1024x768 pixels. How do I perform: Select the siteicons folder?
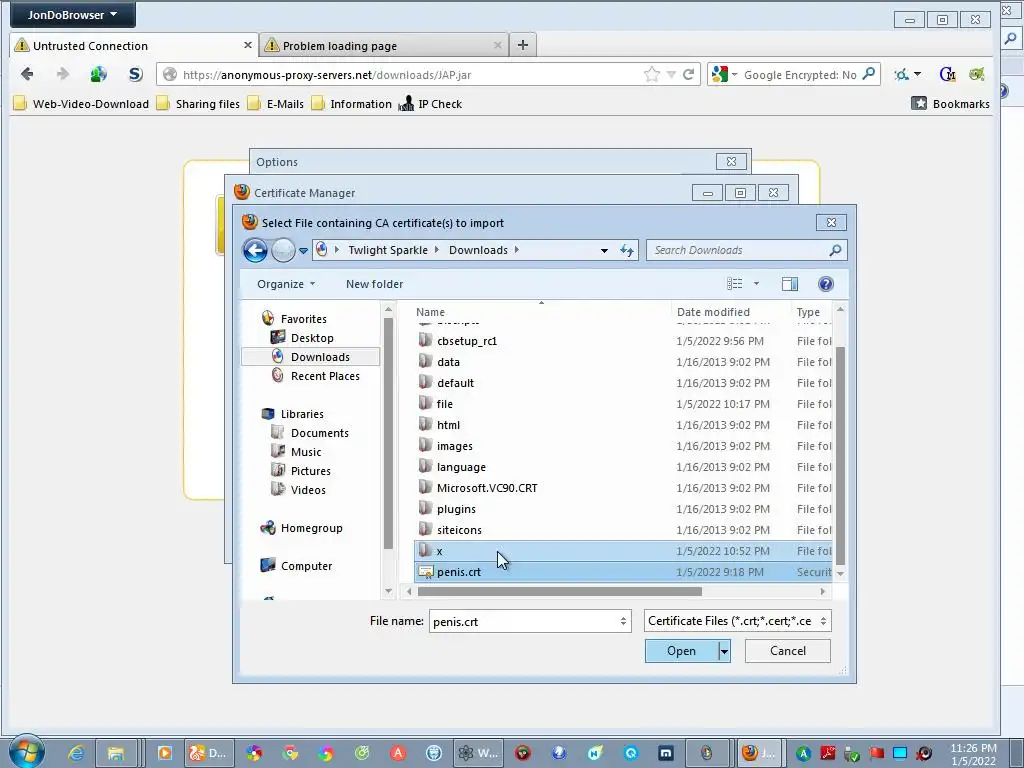[624, 530]
